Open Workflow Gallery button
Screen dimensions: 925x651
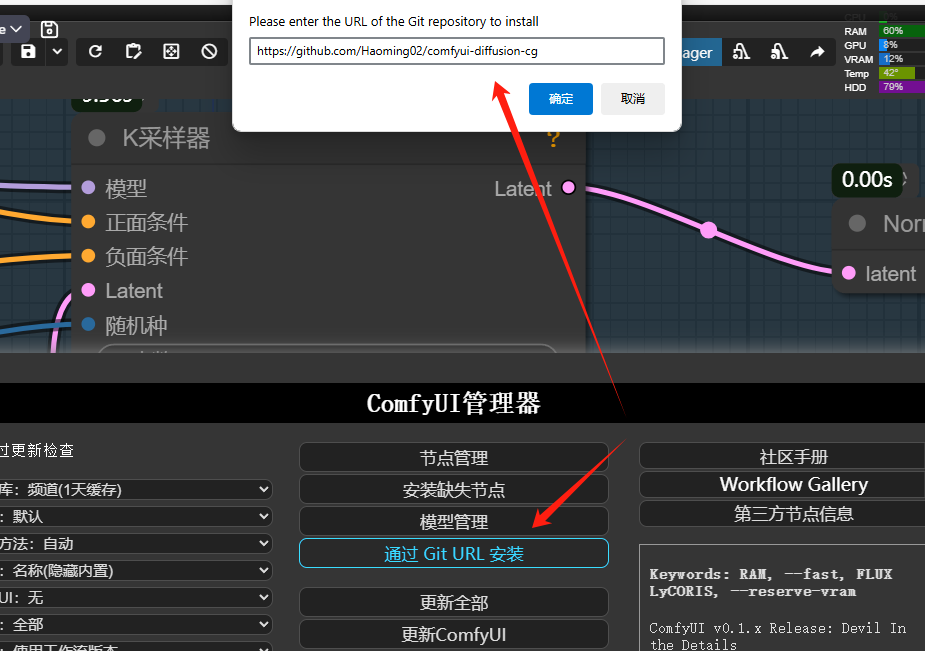pyautogui.click(x=782, y=485)
